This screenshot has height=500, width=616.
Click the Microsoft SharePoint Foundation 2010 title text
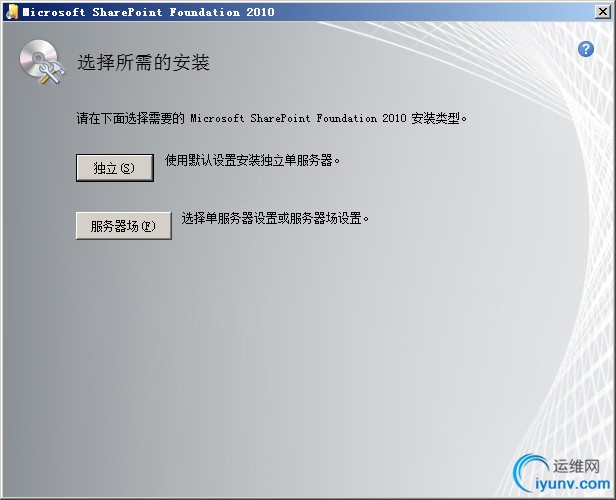coord(148,12)
